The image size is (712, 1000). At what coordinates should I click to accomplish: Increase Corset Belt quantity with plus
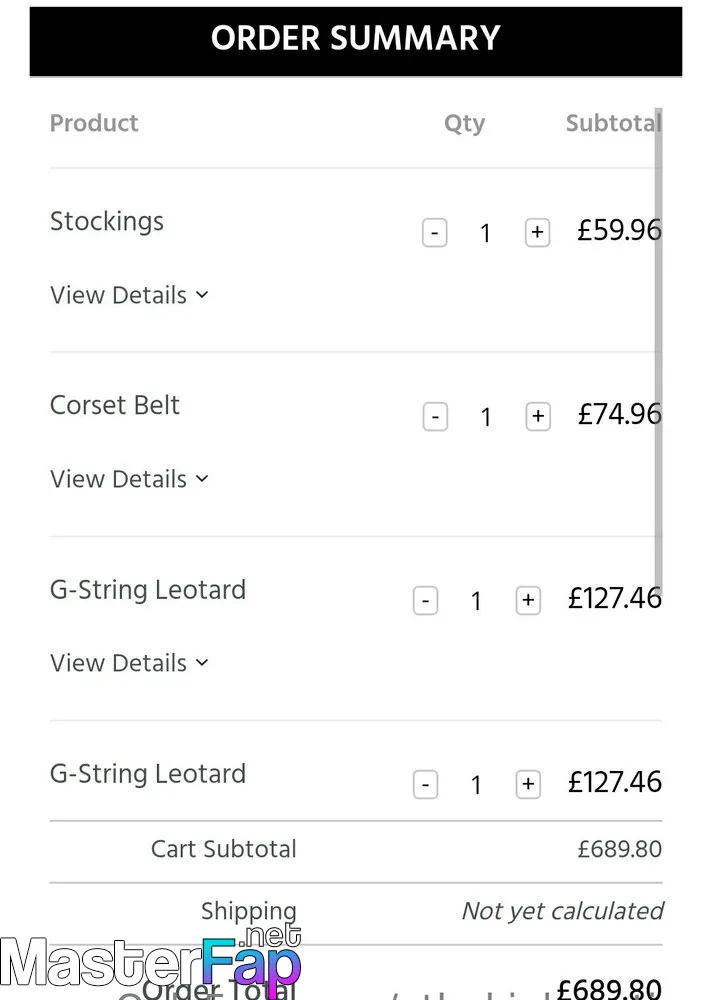[x=538, y=417]
